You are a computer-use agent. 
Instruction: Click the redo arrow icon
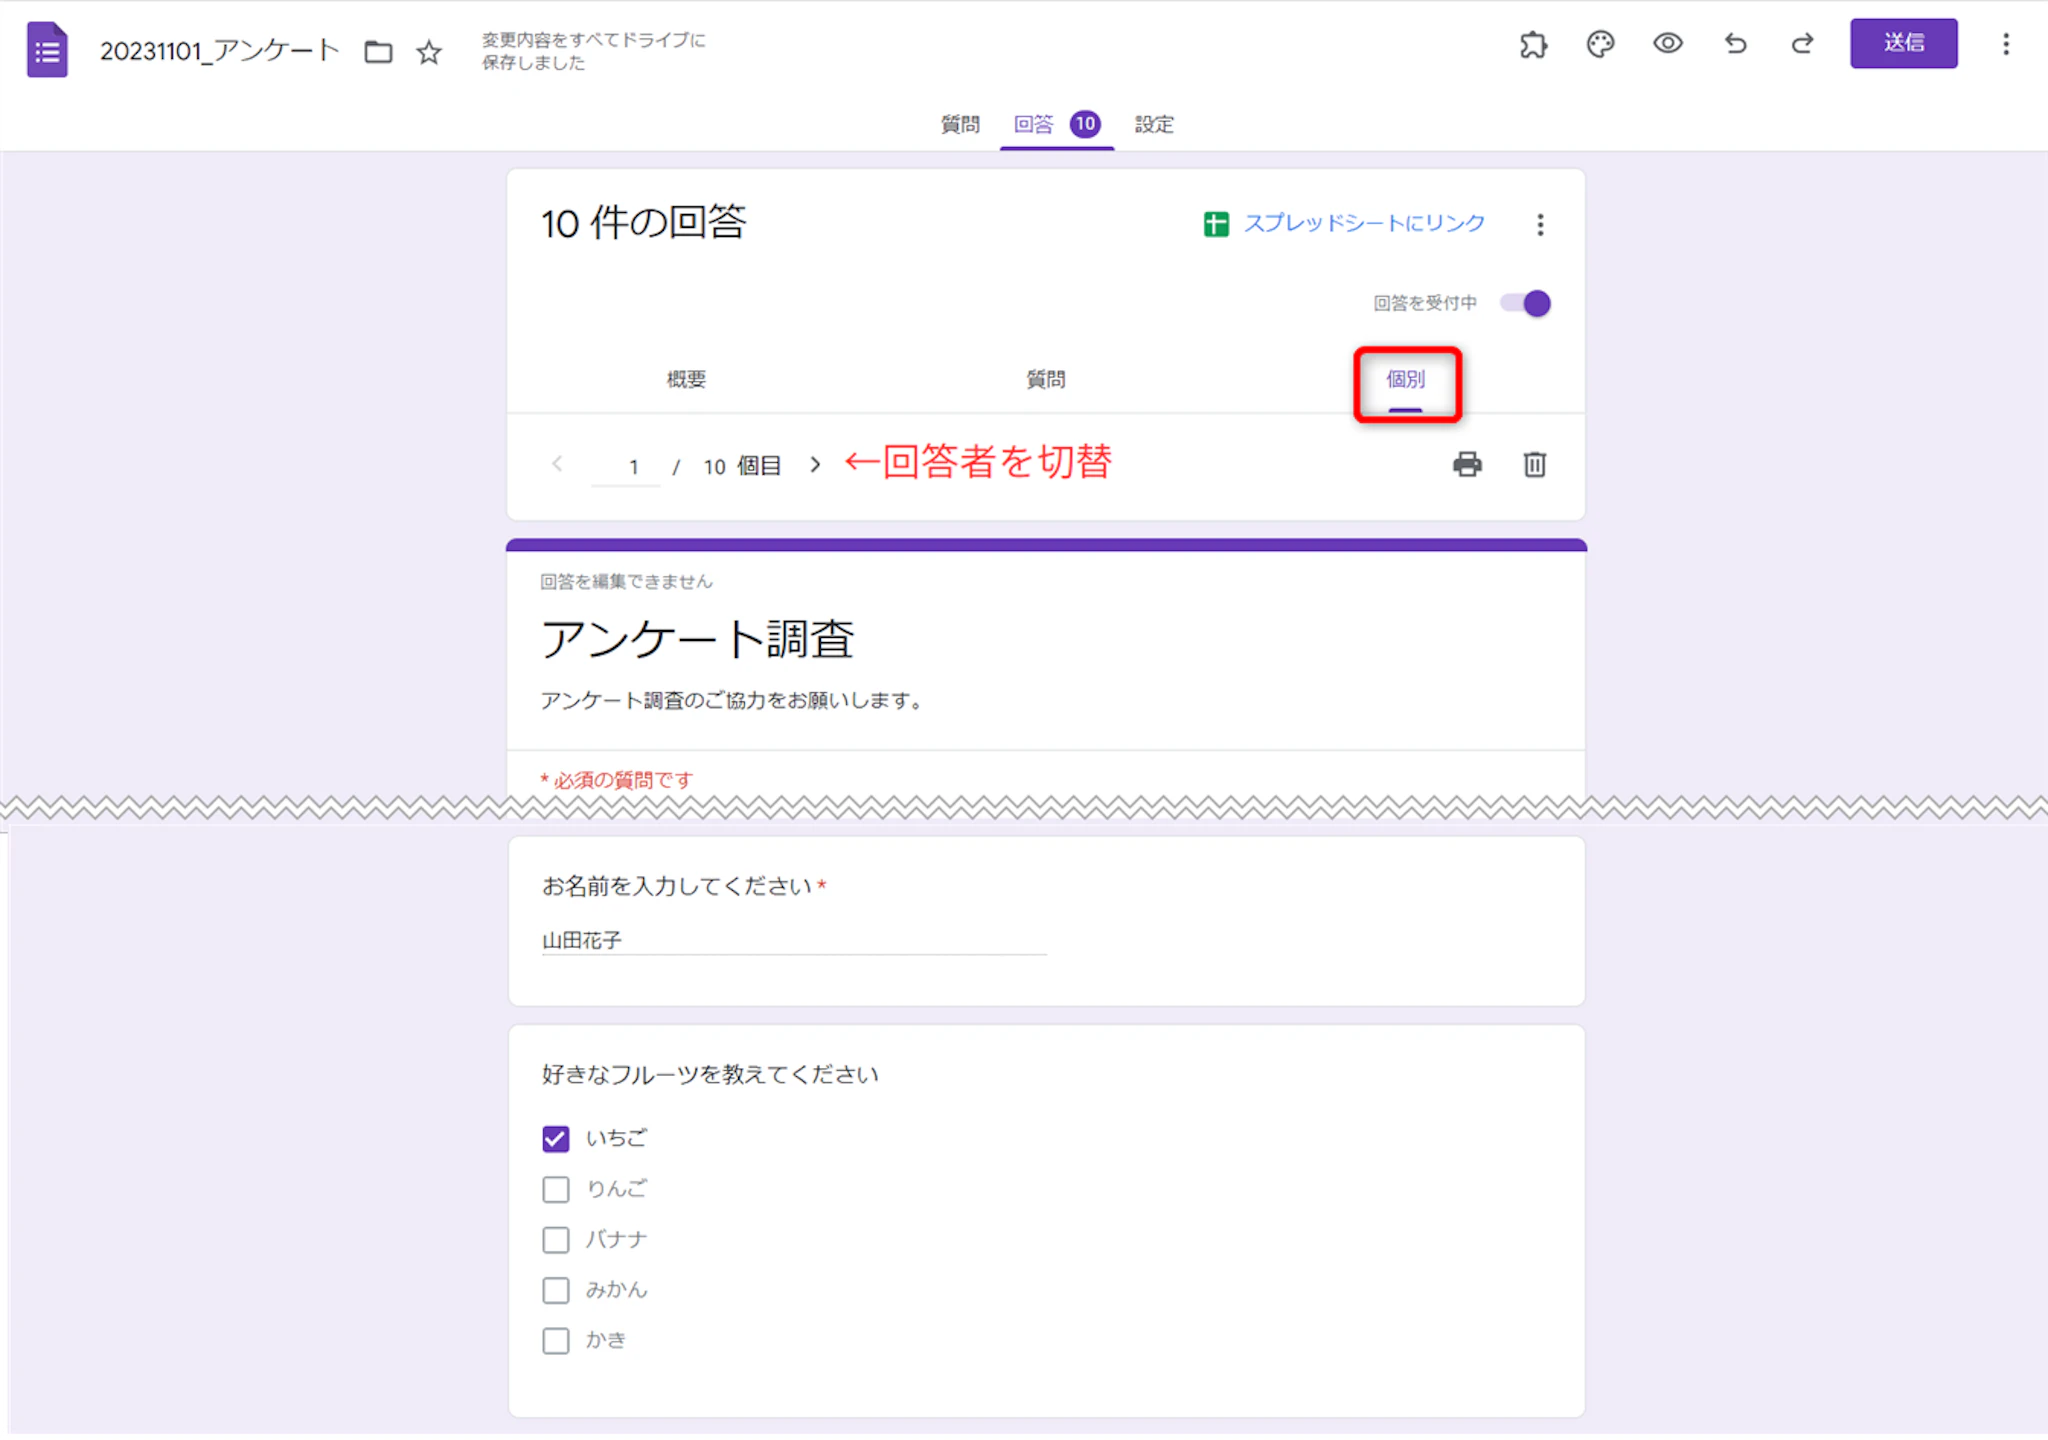tap(1802, 44)
